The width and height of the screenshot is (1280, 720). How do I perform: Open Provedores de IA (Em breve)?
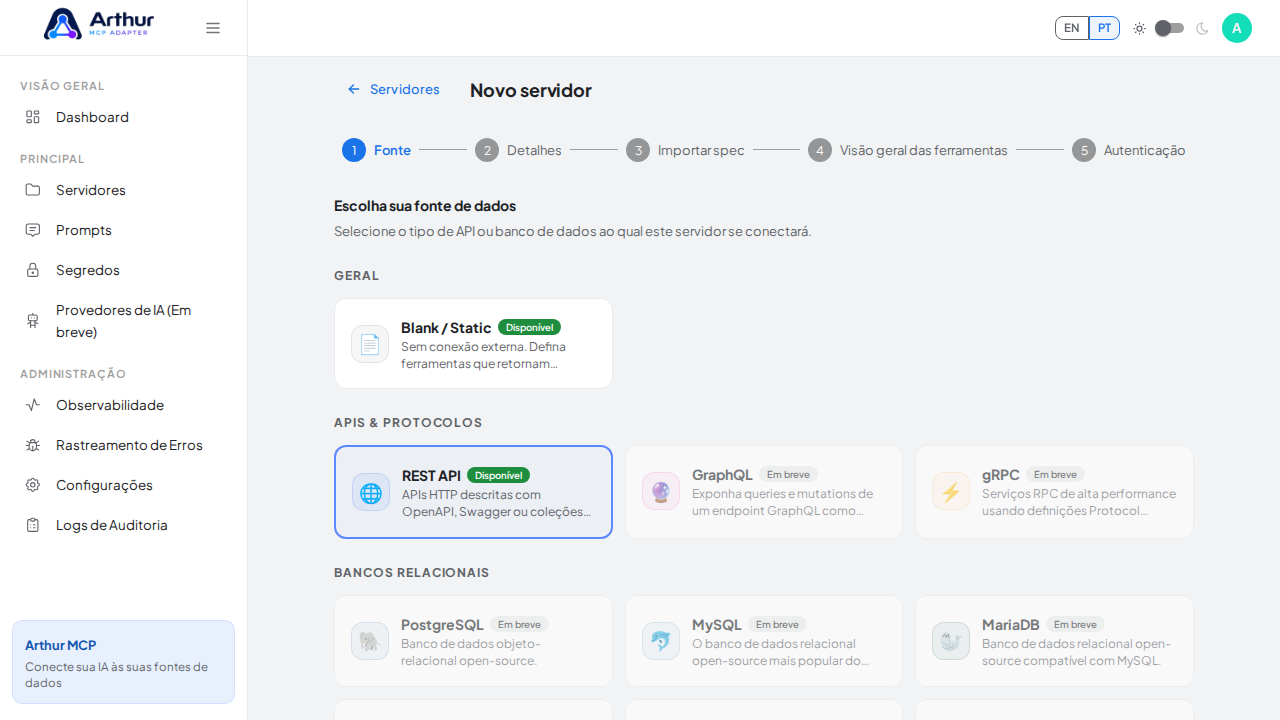(123, 321)
